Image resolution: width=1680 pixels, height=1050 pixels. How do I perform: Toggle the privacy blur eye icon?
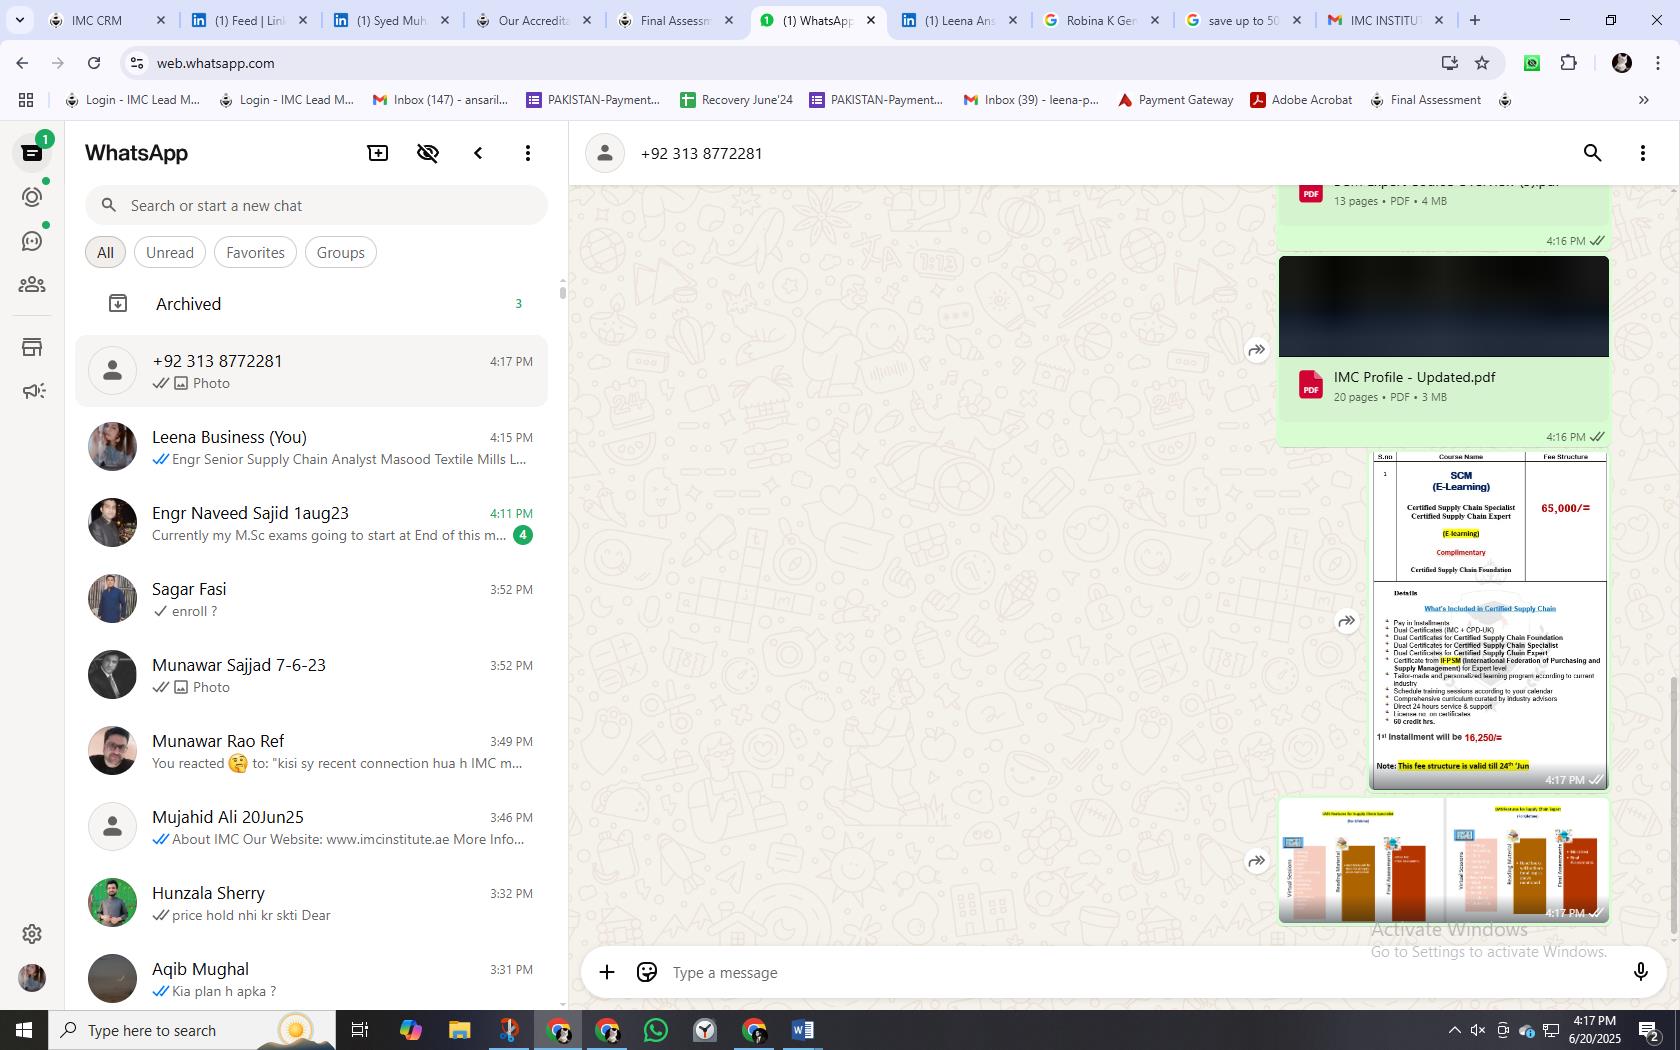(x=428, y=153)
